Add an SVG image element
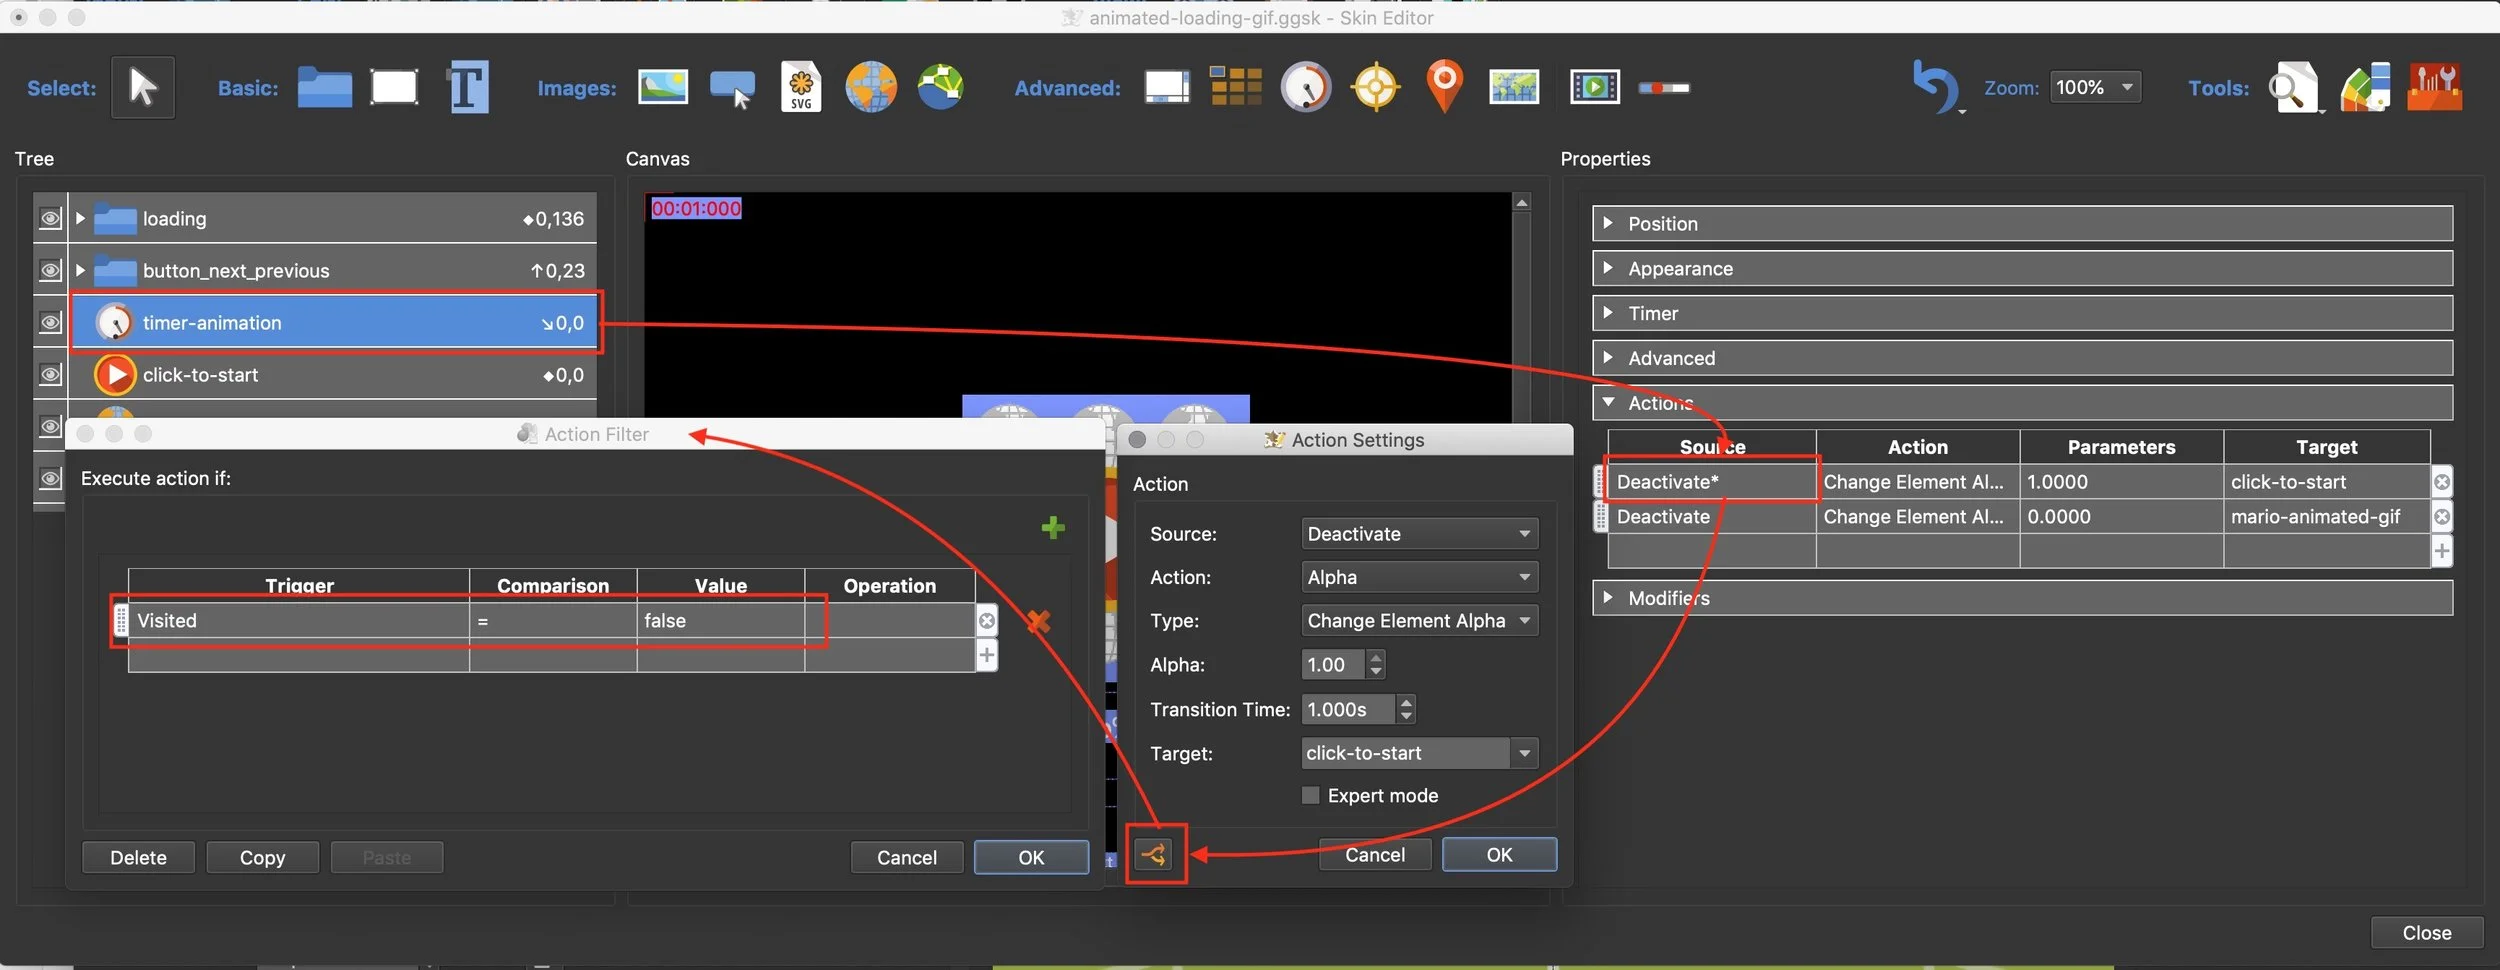Screen dimensions: 2500x970 (801, 87)
